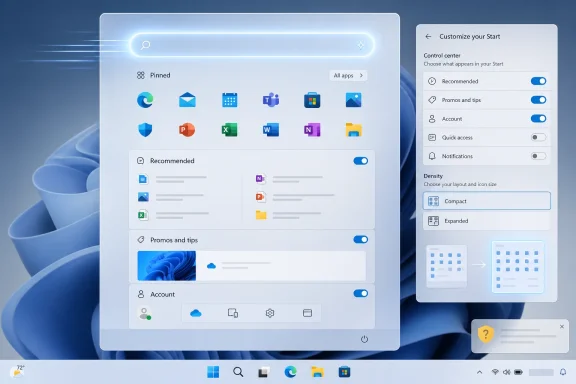Enable Quick access toggle

click(x=538, y=137)
